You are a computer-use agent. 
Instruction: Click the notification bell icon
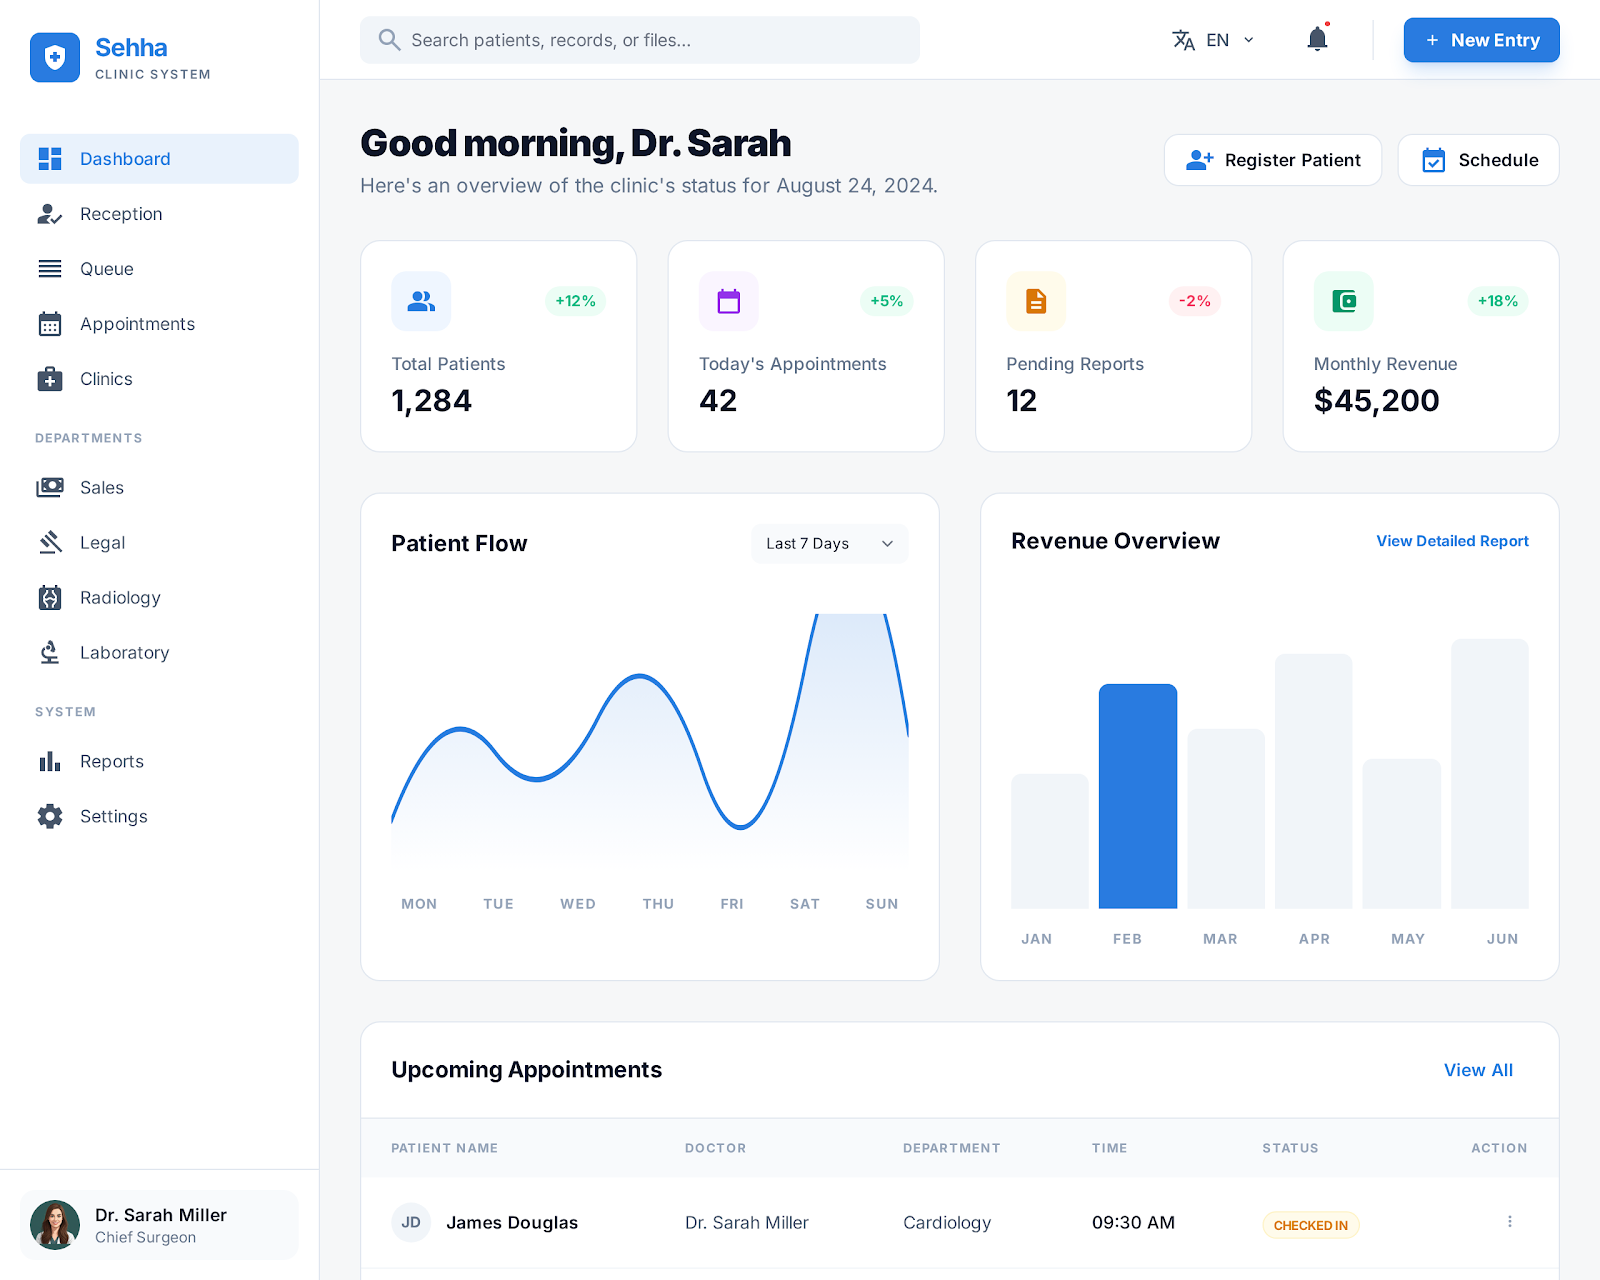coord(1317,40)
